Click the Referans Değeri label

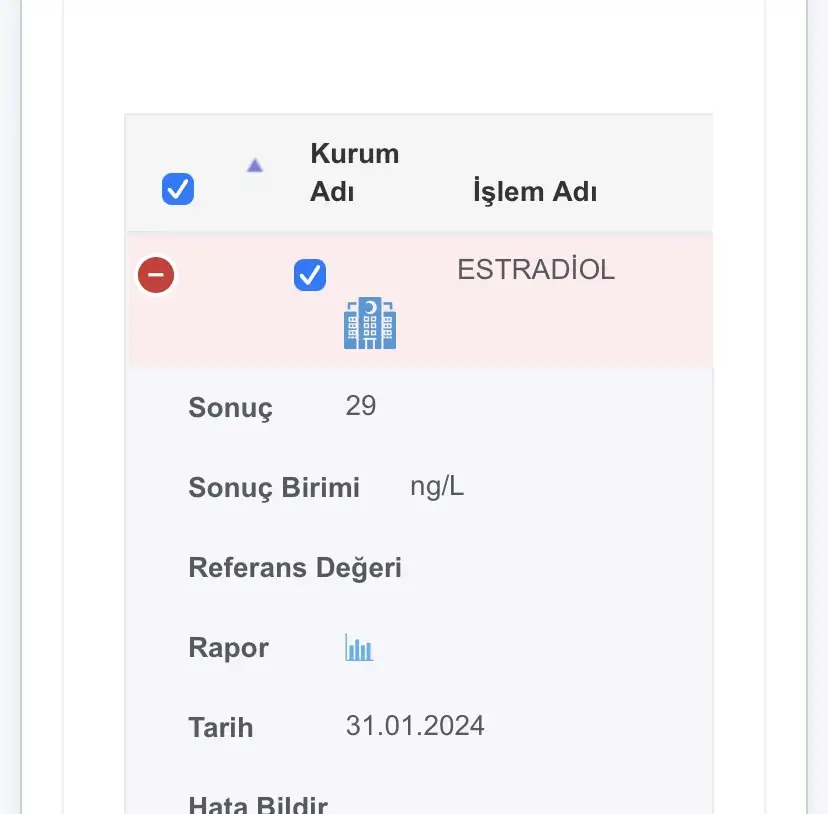click(x=295, y=568)
